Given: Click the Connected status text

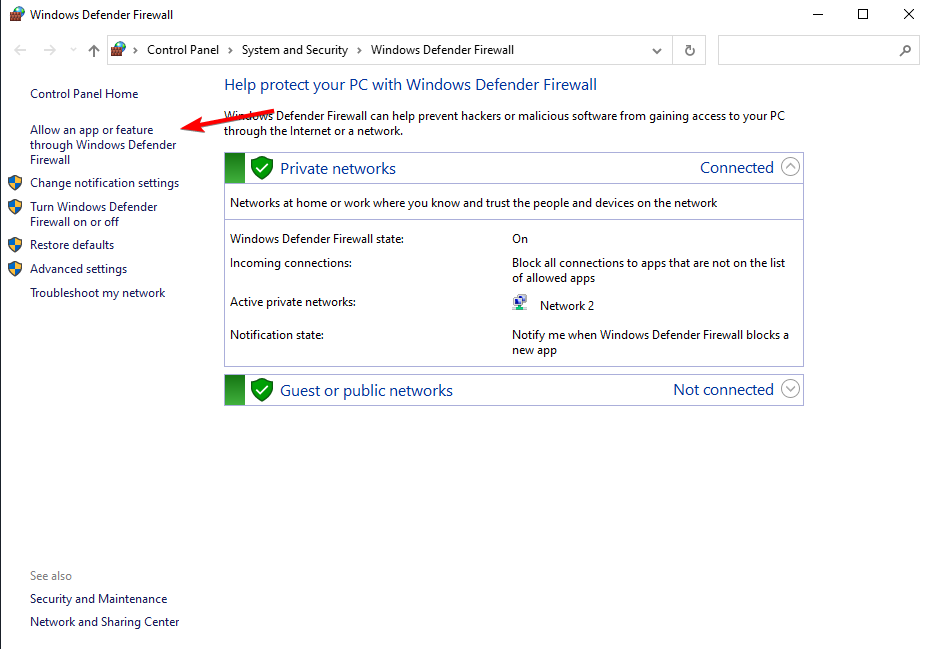Looking at the screenshot, I should (737, 168).
